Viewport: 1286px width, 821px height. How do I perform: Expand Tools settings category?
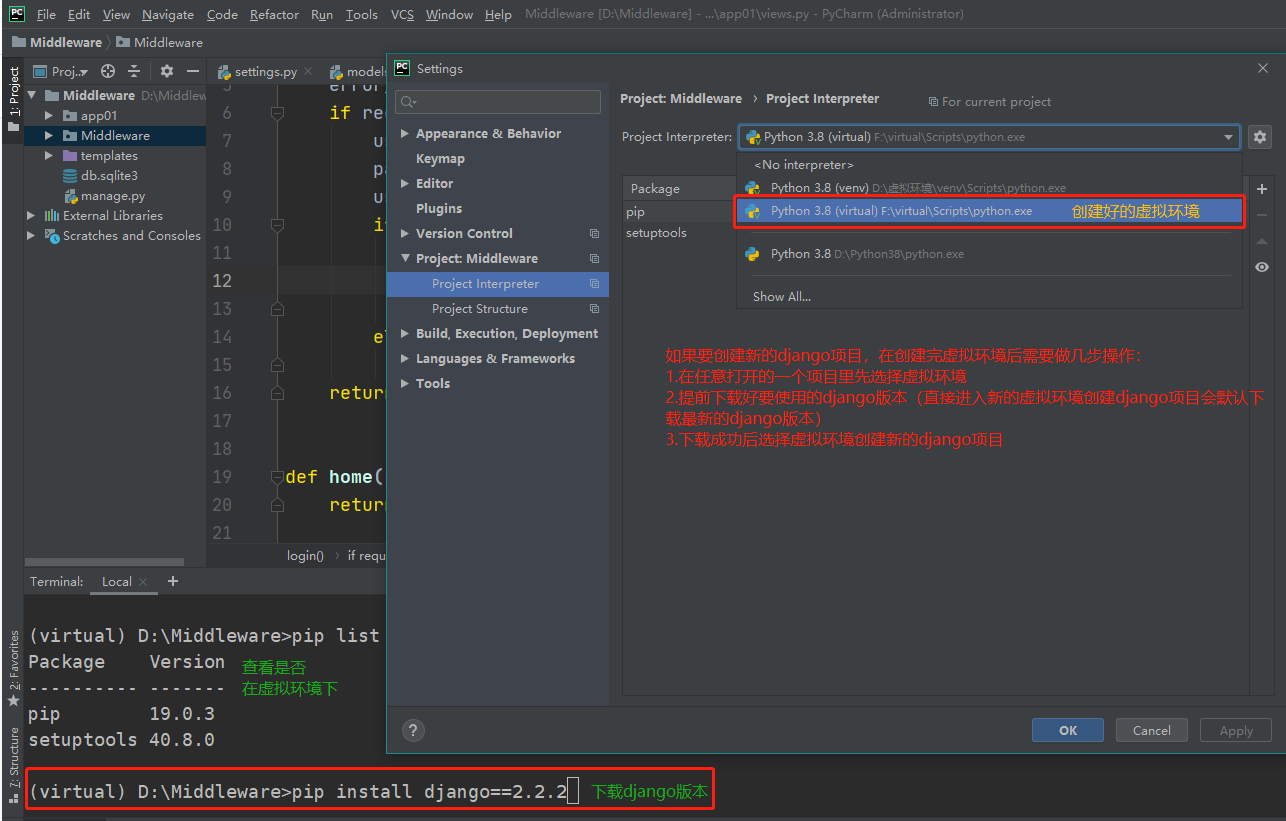[405, 384]
